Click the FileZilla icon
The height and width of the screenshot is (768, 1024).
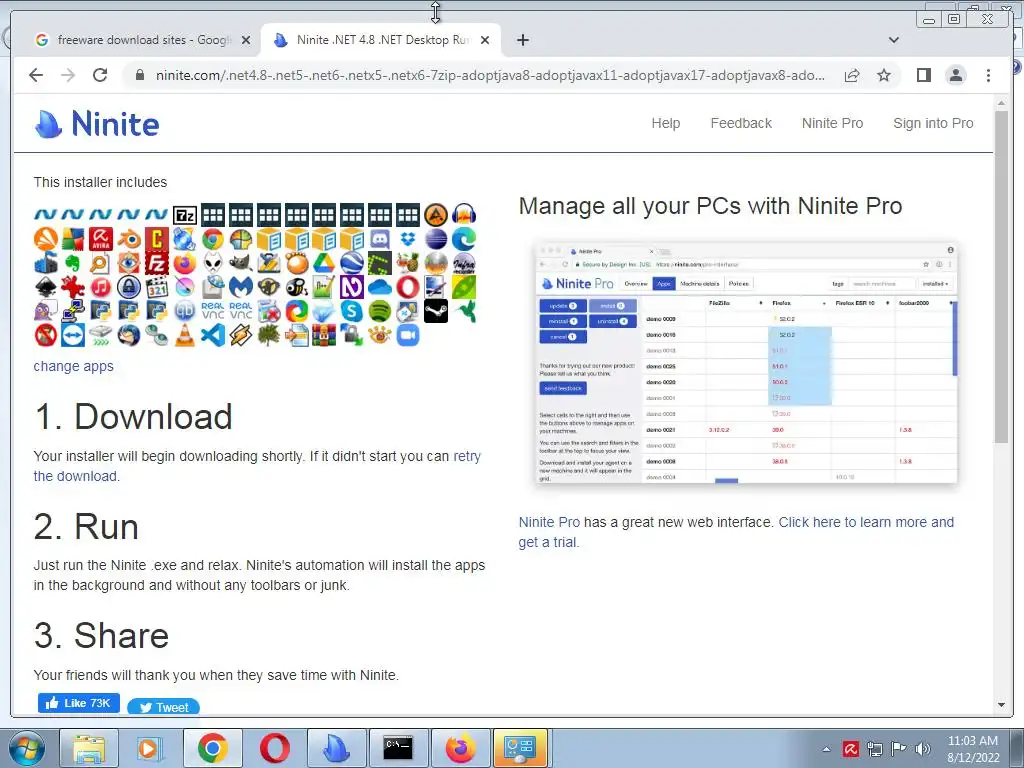pos(157,263)
